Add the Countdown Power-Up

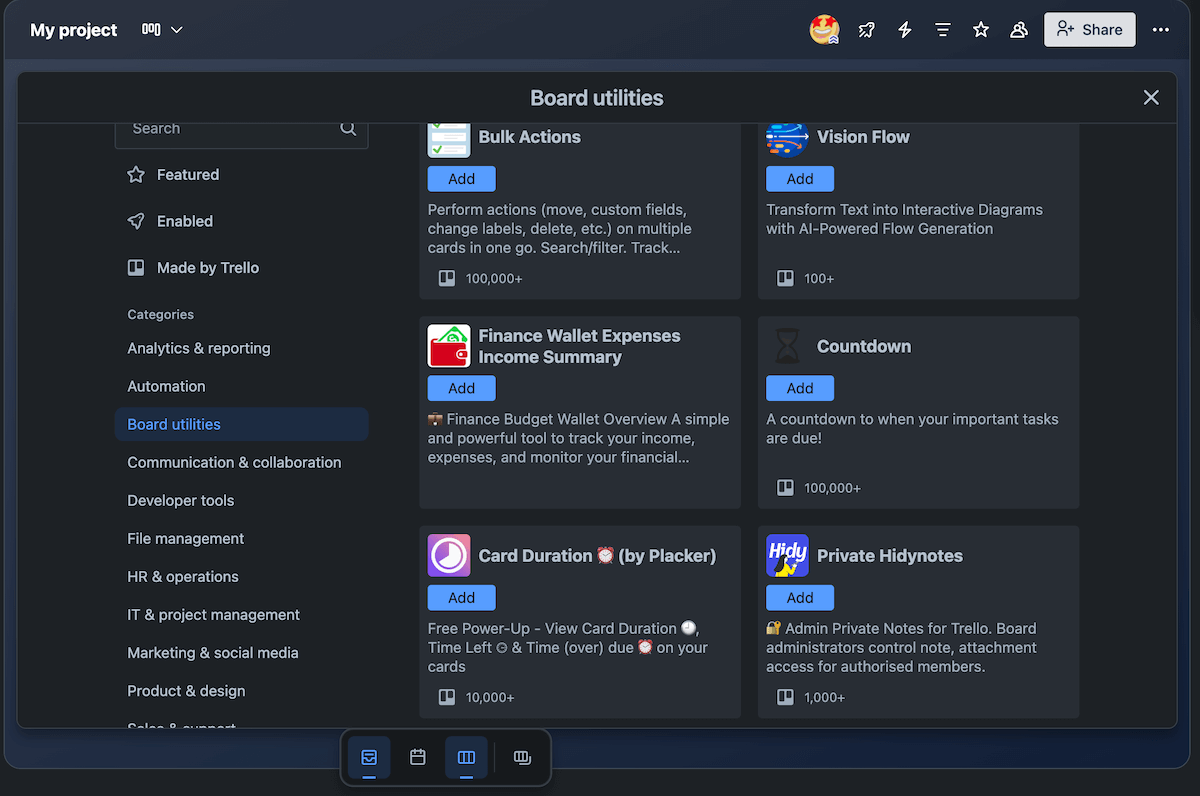pyautogui.click(x=799, y=388)
